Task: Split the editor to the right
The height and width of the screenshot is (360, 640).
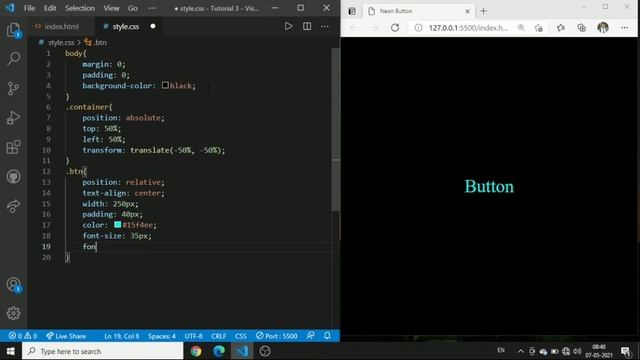Action: 307,26
